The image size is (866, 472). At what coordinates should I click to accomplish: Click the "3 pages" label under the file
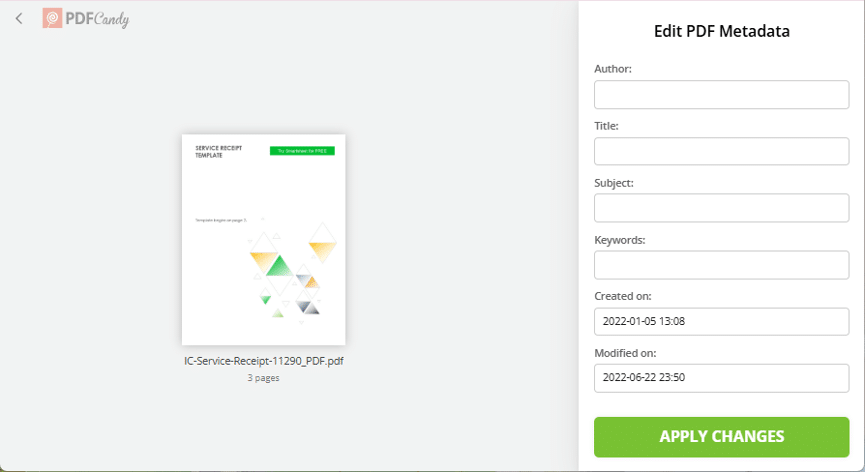pos(263,378)
